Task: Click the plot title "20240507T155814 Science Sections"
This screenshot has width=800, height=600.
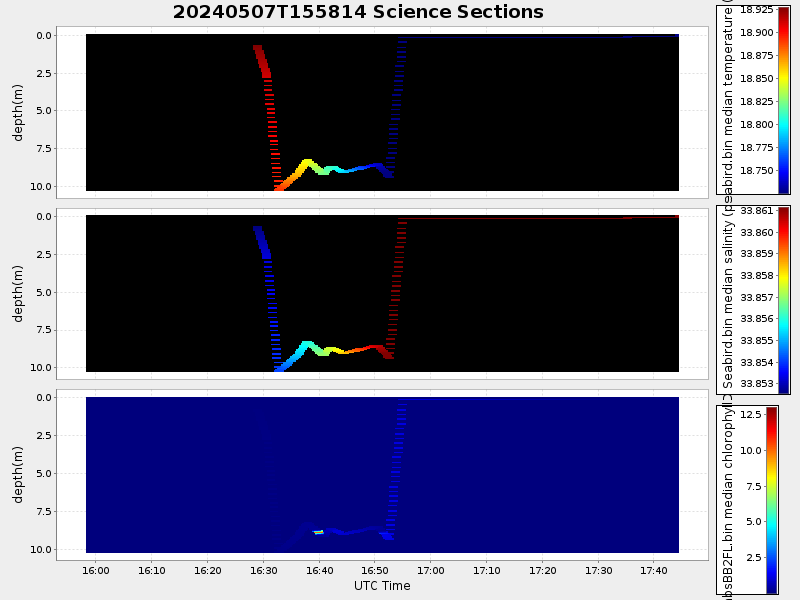Action: pyautogui.click(x=358, y=12)
